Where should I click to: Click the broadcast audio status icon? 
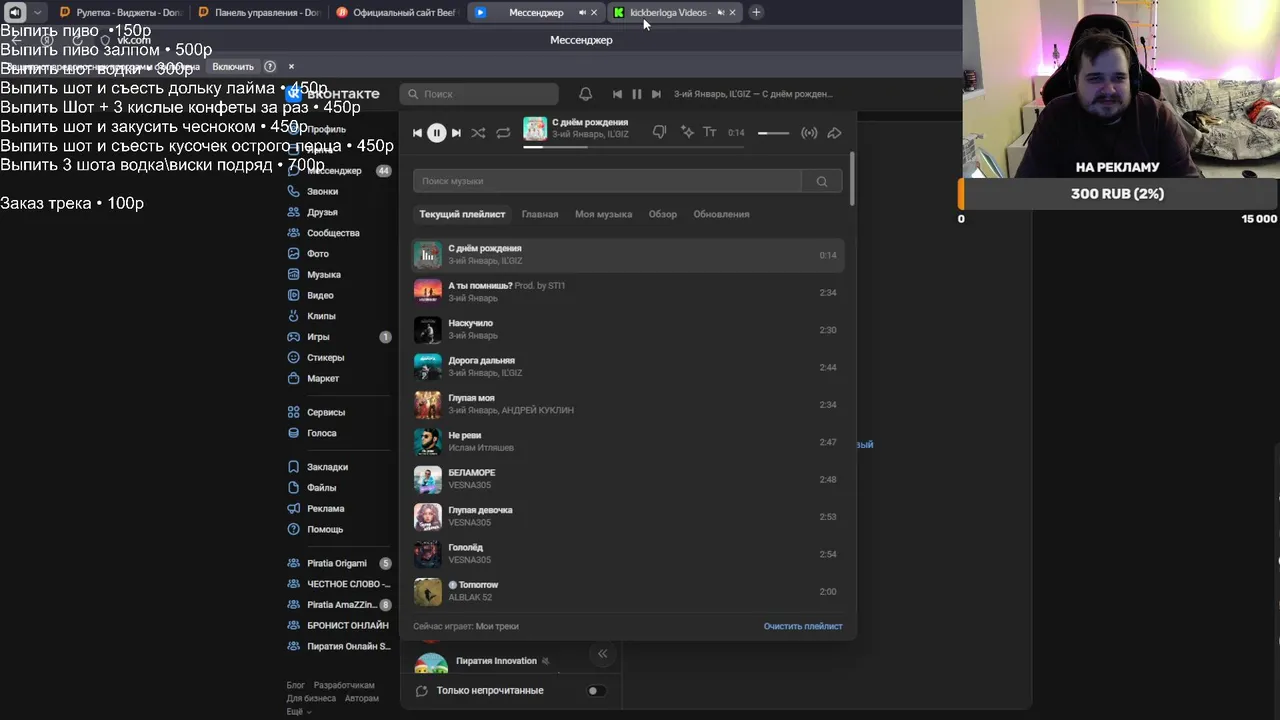809,133
